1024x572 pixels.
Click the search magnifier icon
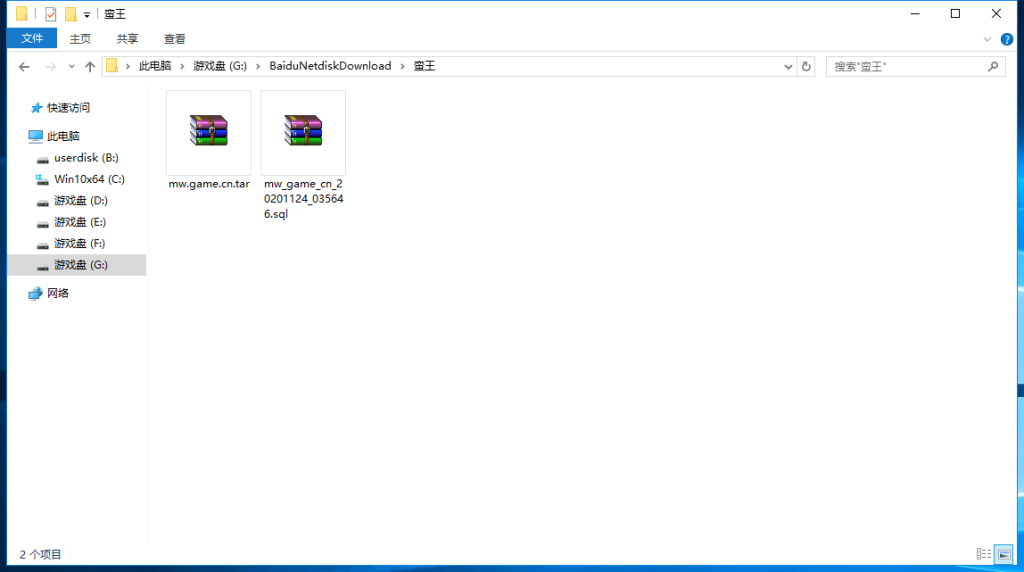(x=993, y=67)
